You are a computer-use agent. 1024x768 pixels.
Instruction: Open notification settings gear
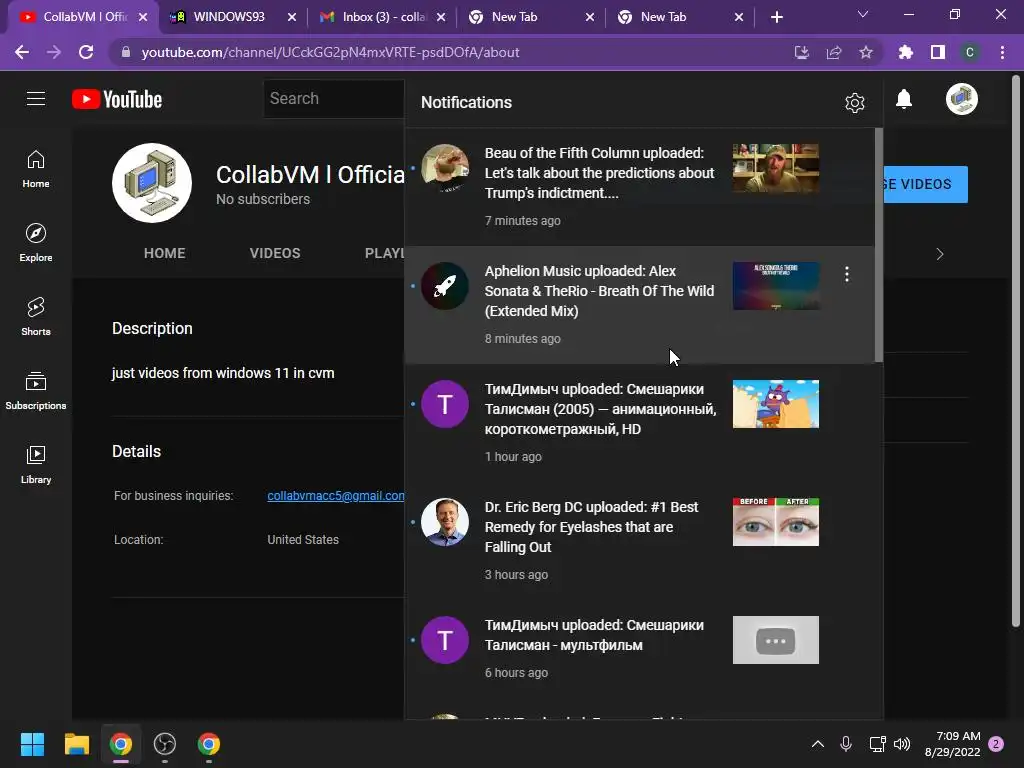854,103
